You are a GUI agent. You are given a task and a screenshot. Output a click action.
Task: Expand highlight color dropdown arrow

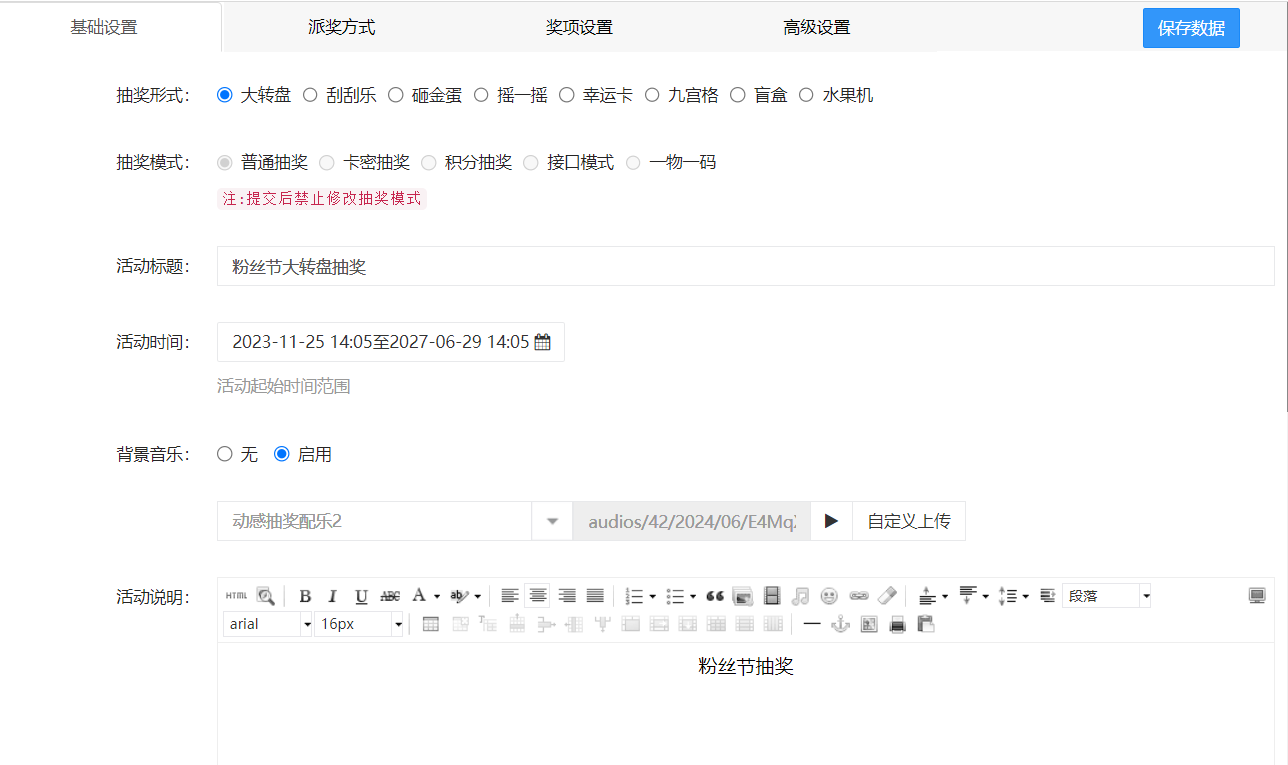[x=477, y=597]
